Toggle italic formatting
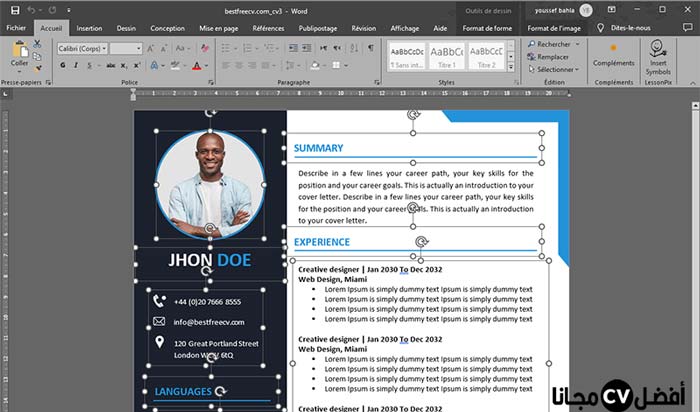700x412 pixels. click(76, 66)
